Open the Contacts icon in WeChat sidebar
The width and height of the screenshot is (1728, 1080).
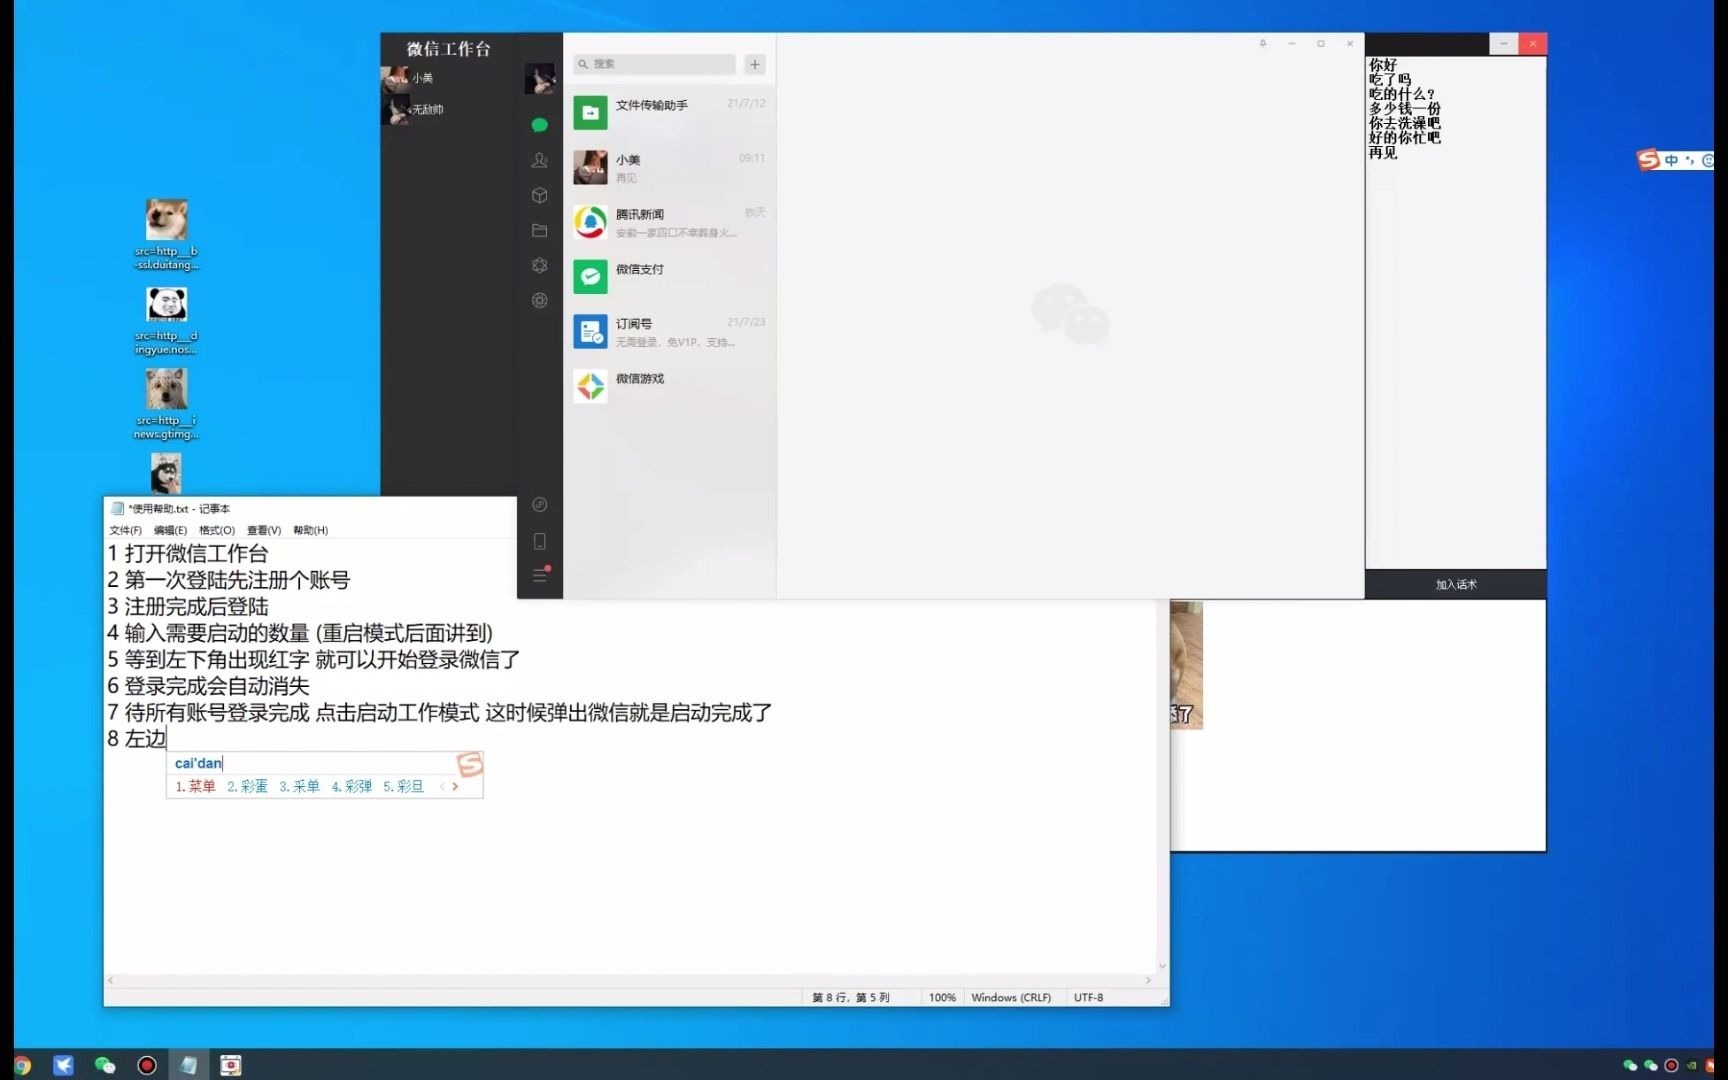(x=540, y=160)
